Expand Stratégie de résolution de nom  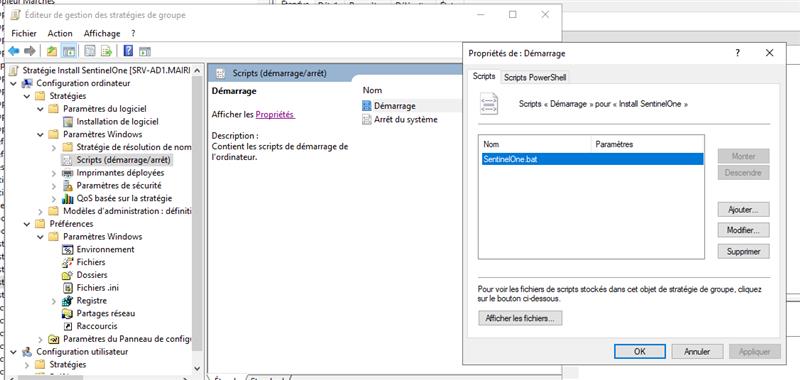(x=54, y=147)
